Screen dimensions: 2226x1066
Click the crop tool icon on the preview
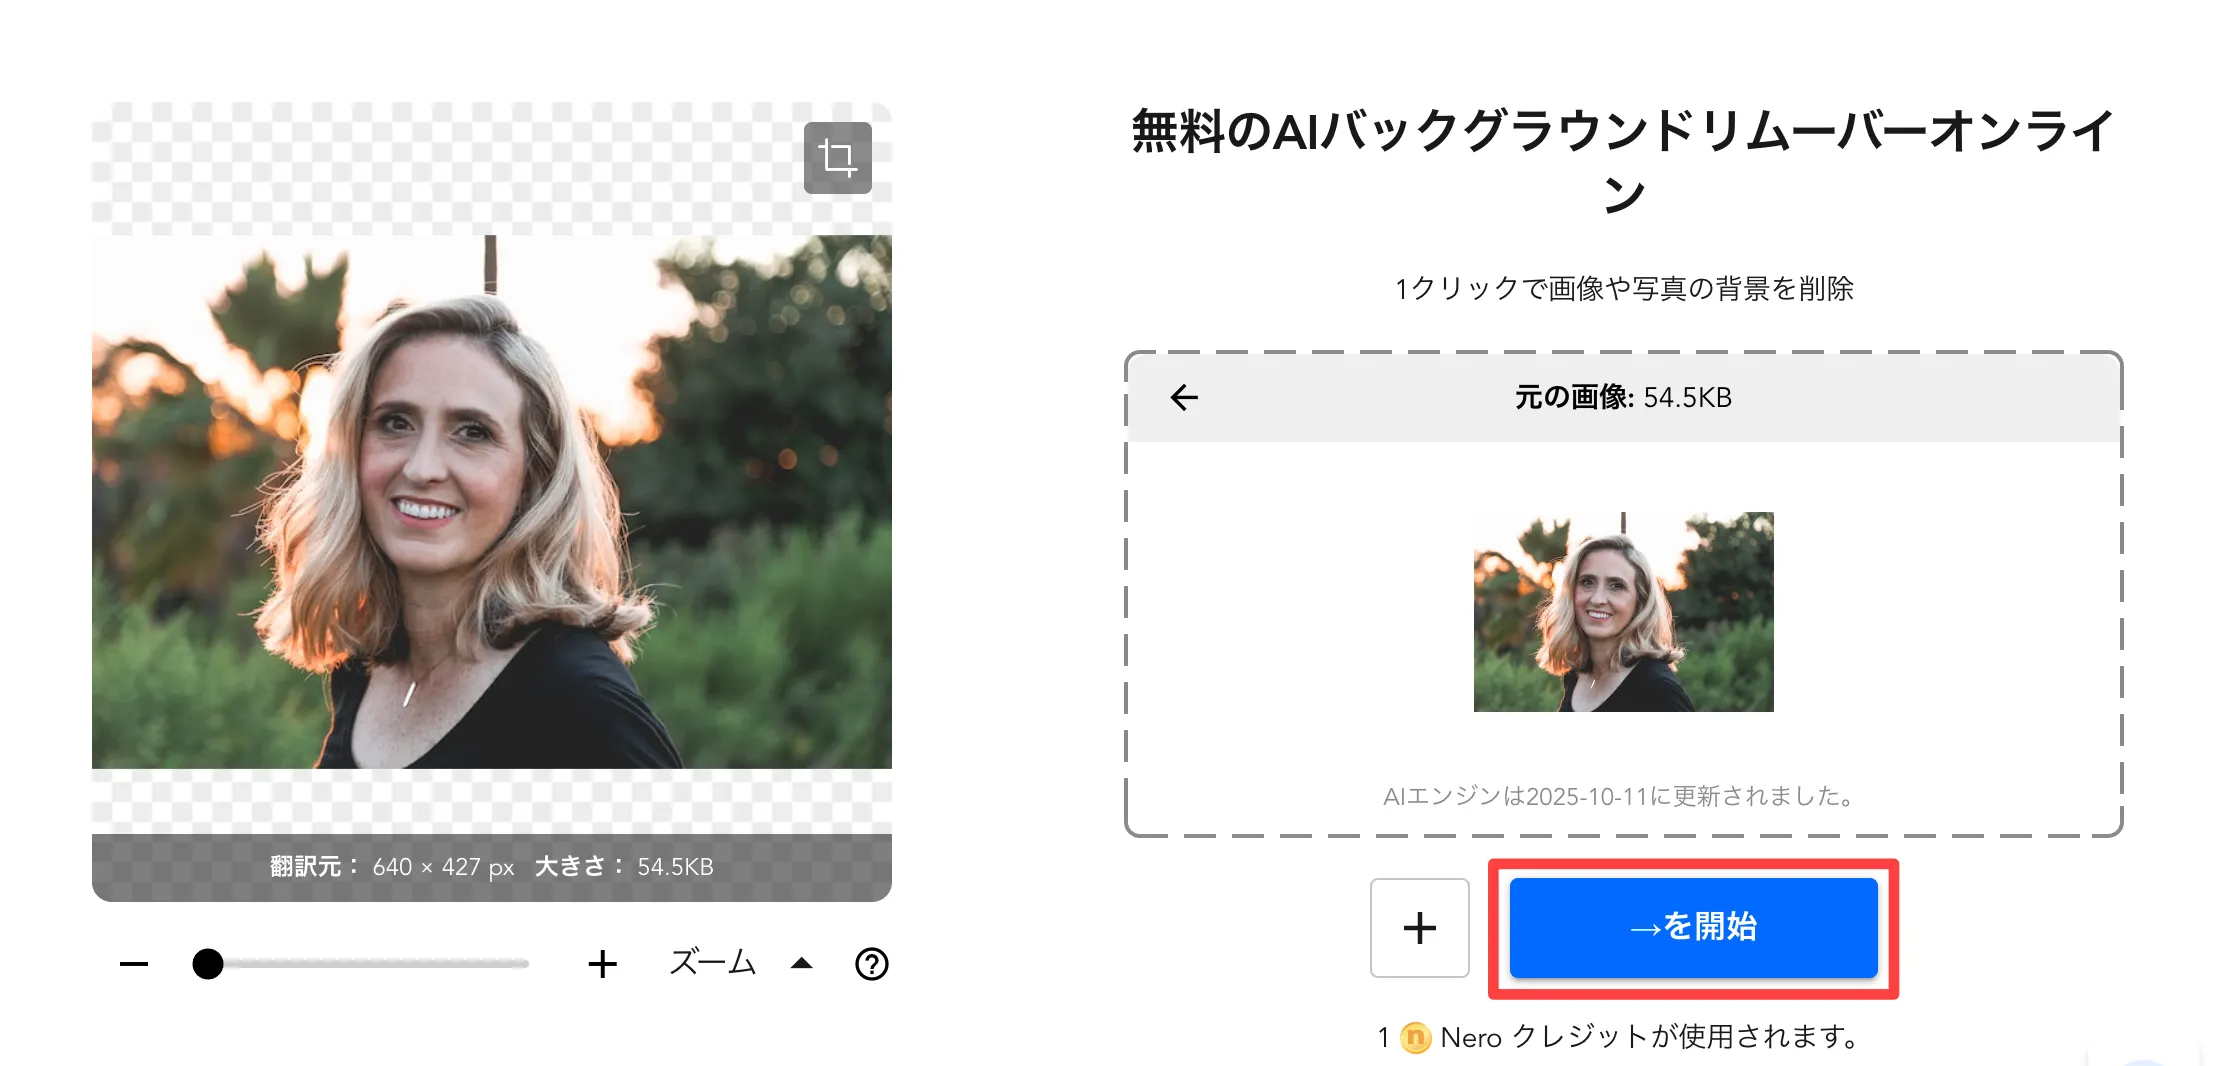(x=837, y=158)
